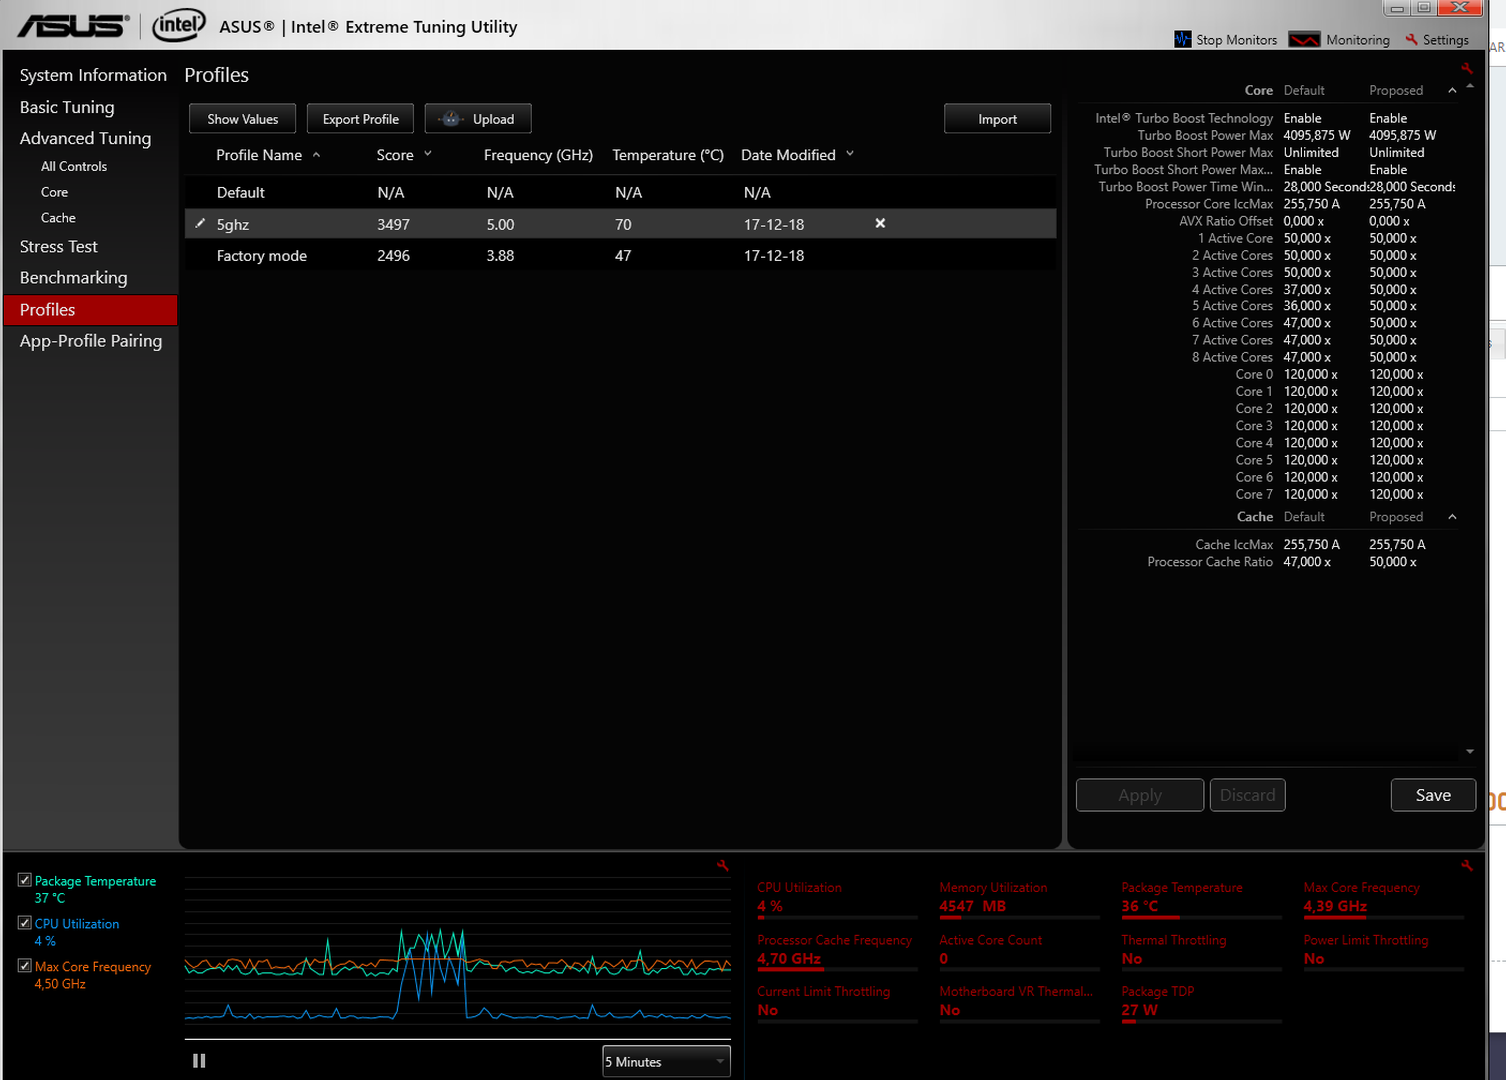Click the monitoring graph plot area
1506x1080 pixels.
click(x=458, y=957)
